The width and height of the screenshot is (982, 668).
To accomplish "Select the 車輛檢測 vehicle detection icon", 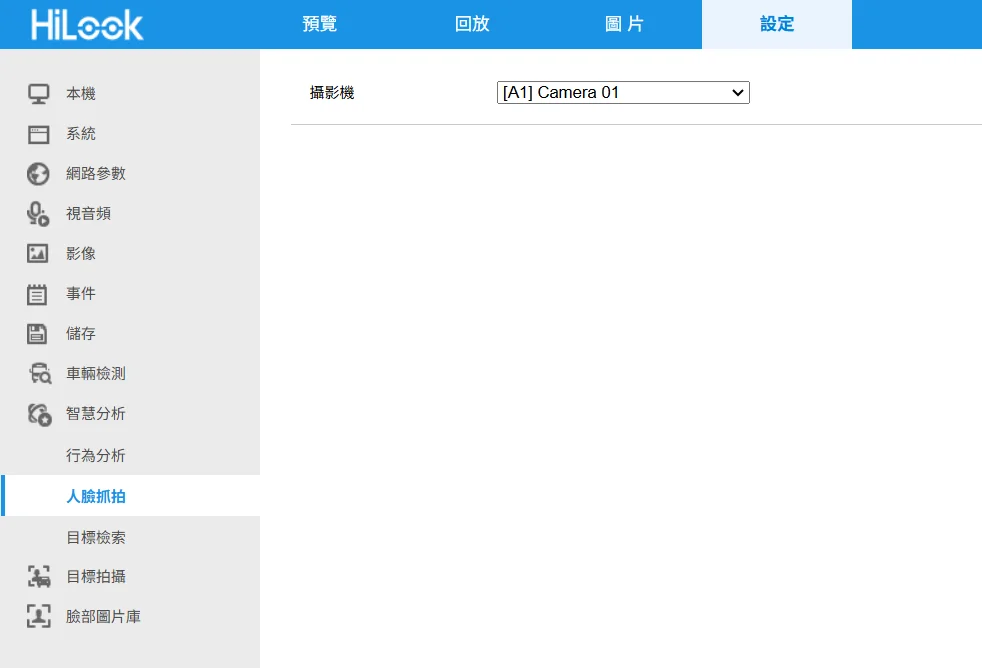I will [38, 373].
